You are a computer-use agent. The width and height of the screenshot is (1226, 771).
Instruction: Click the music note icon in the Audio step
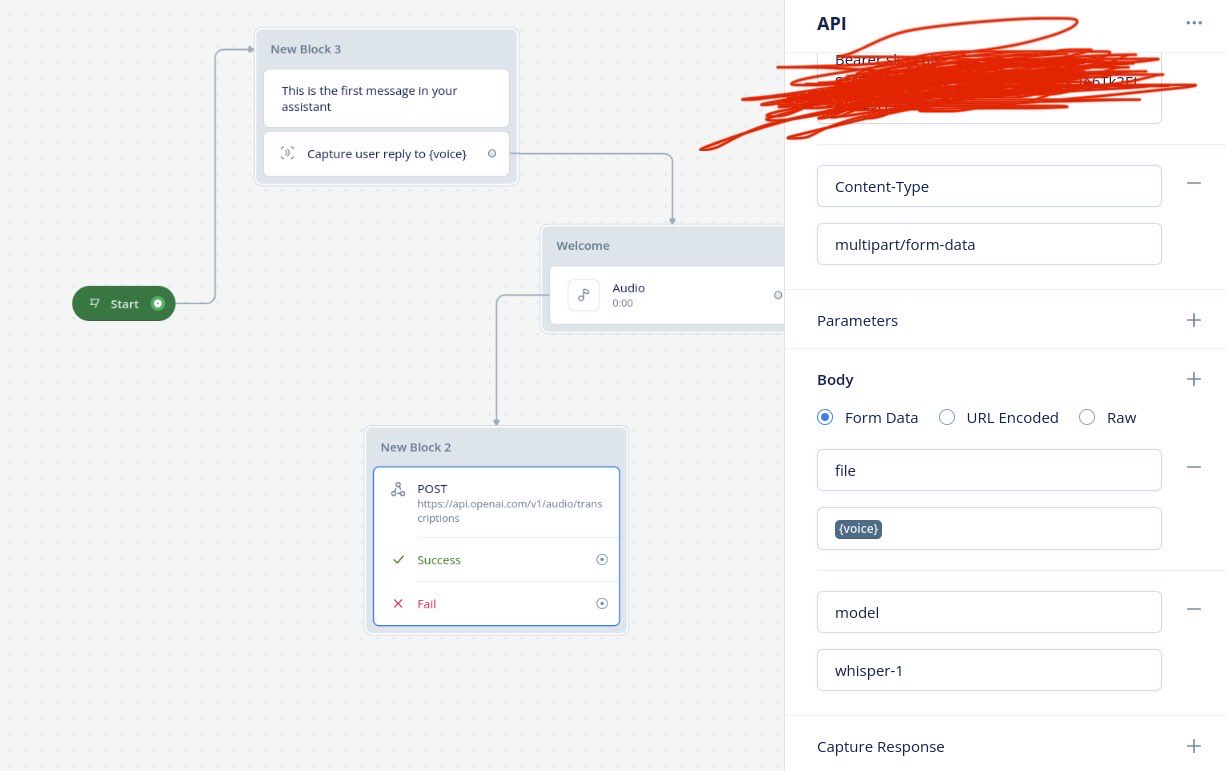[584, 295]
